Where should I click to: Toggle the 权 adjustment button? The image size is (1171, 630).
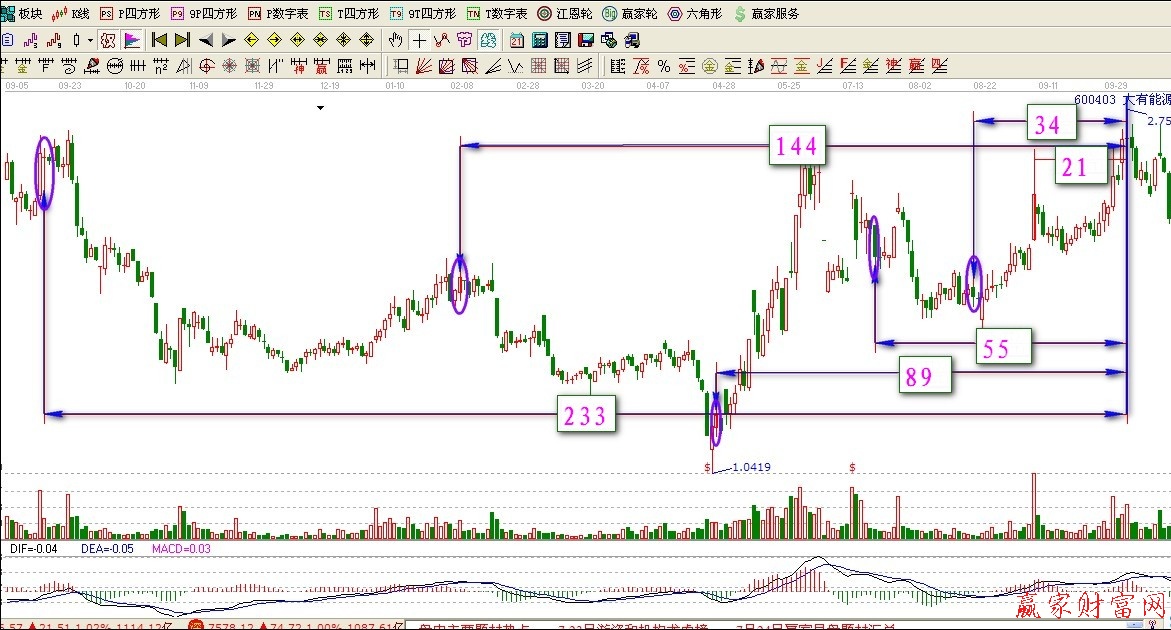tap(108, 40)
